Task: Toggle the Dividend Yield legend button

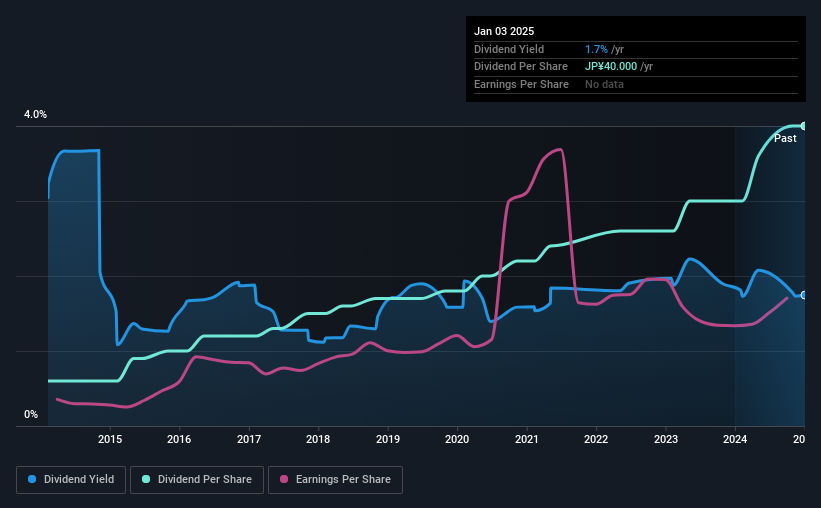Action: click(x=71, y=480)
